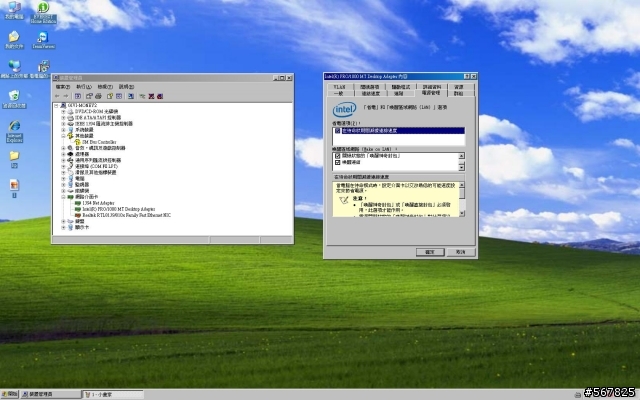Click the 裝置管理員 taskbar button
Viewport: 640px width, 400px height.
pyautogui.click(x=51, y=394)
